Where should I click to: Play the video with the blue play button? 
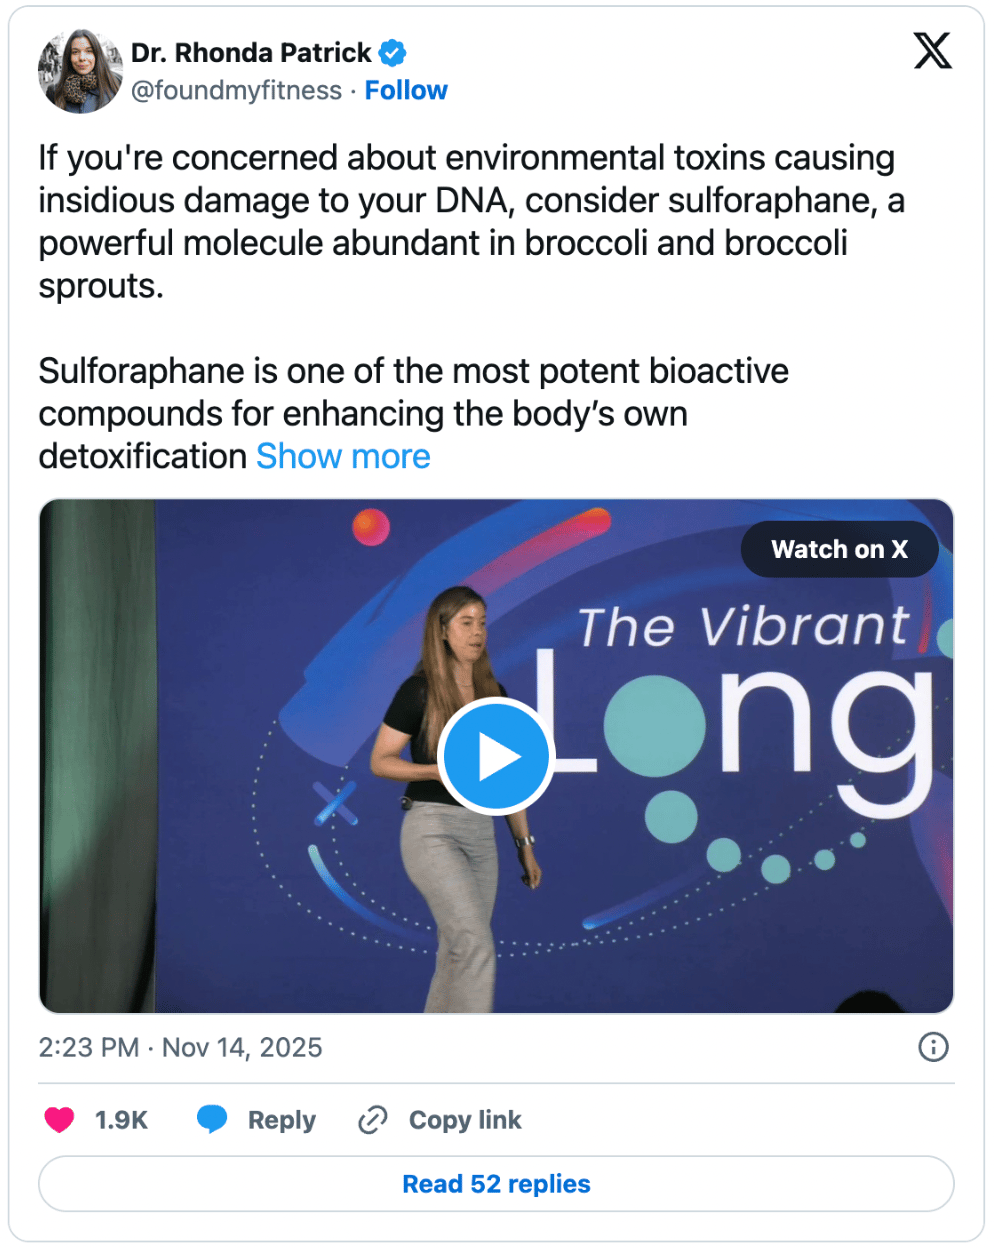pos(496,757)
